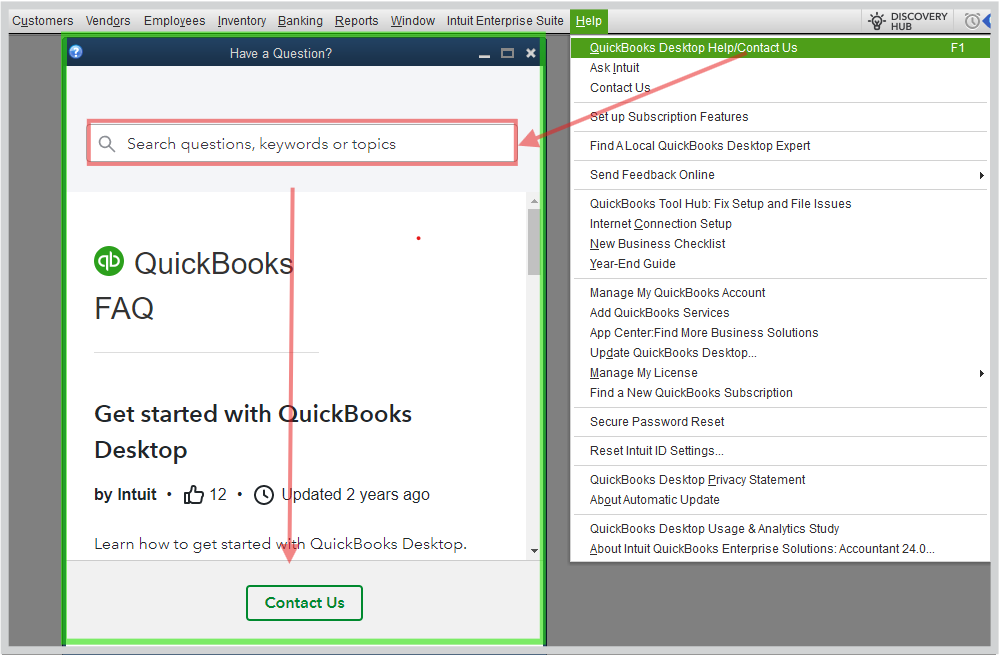Select Find A Local QuickBooks Desktop Expert
Screen dimensions: 999x655
[x=780, y=146]
